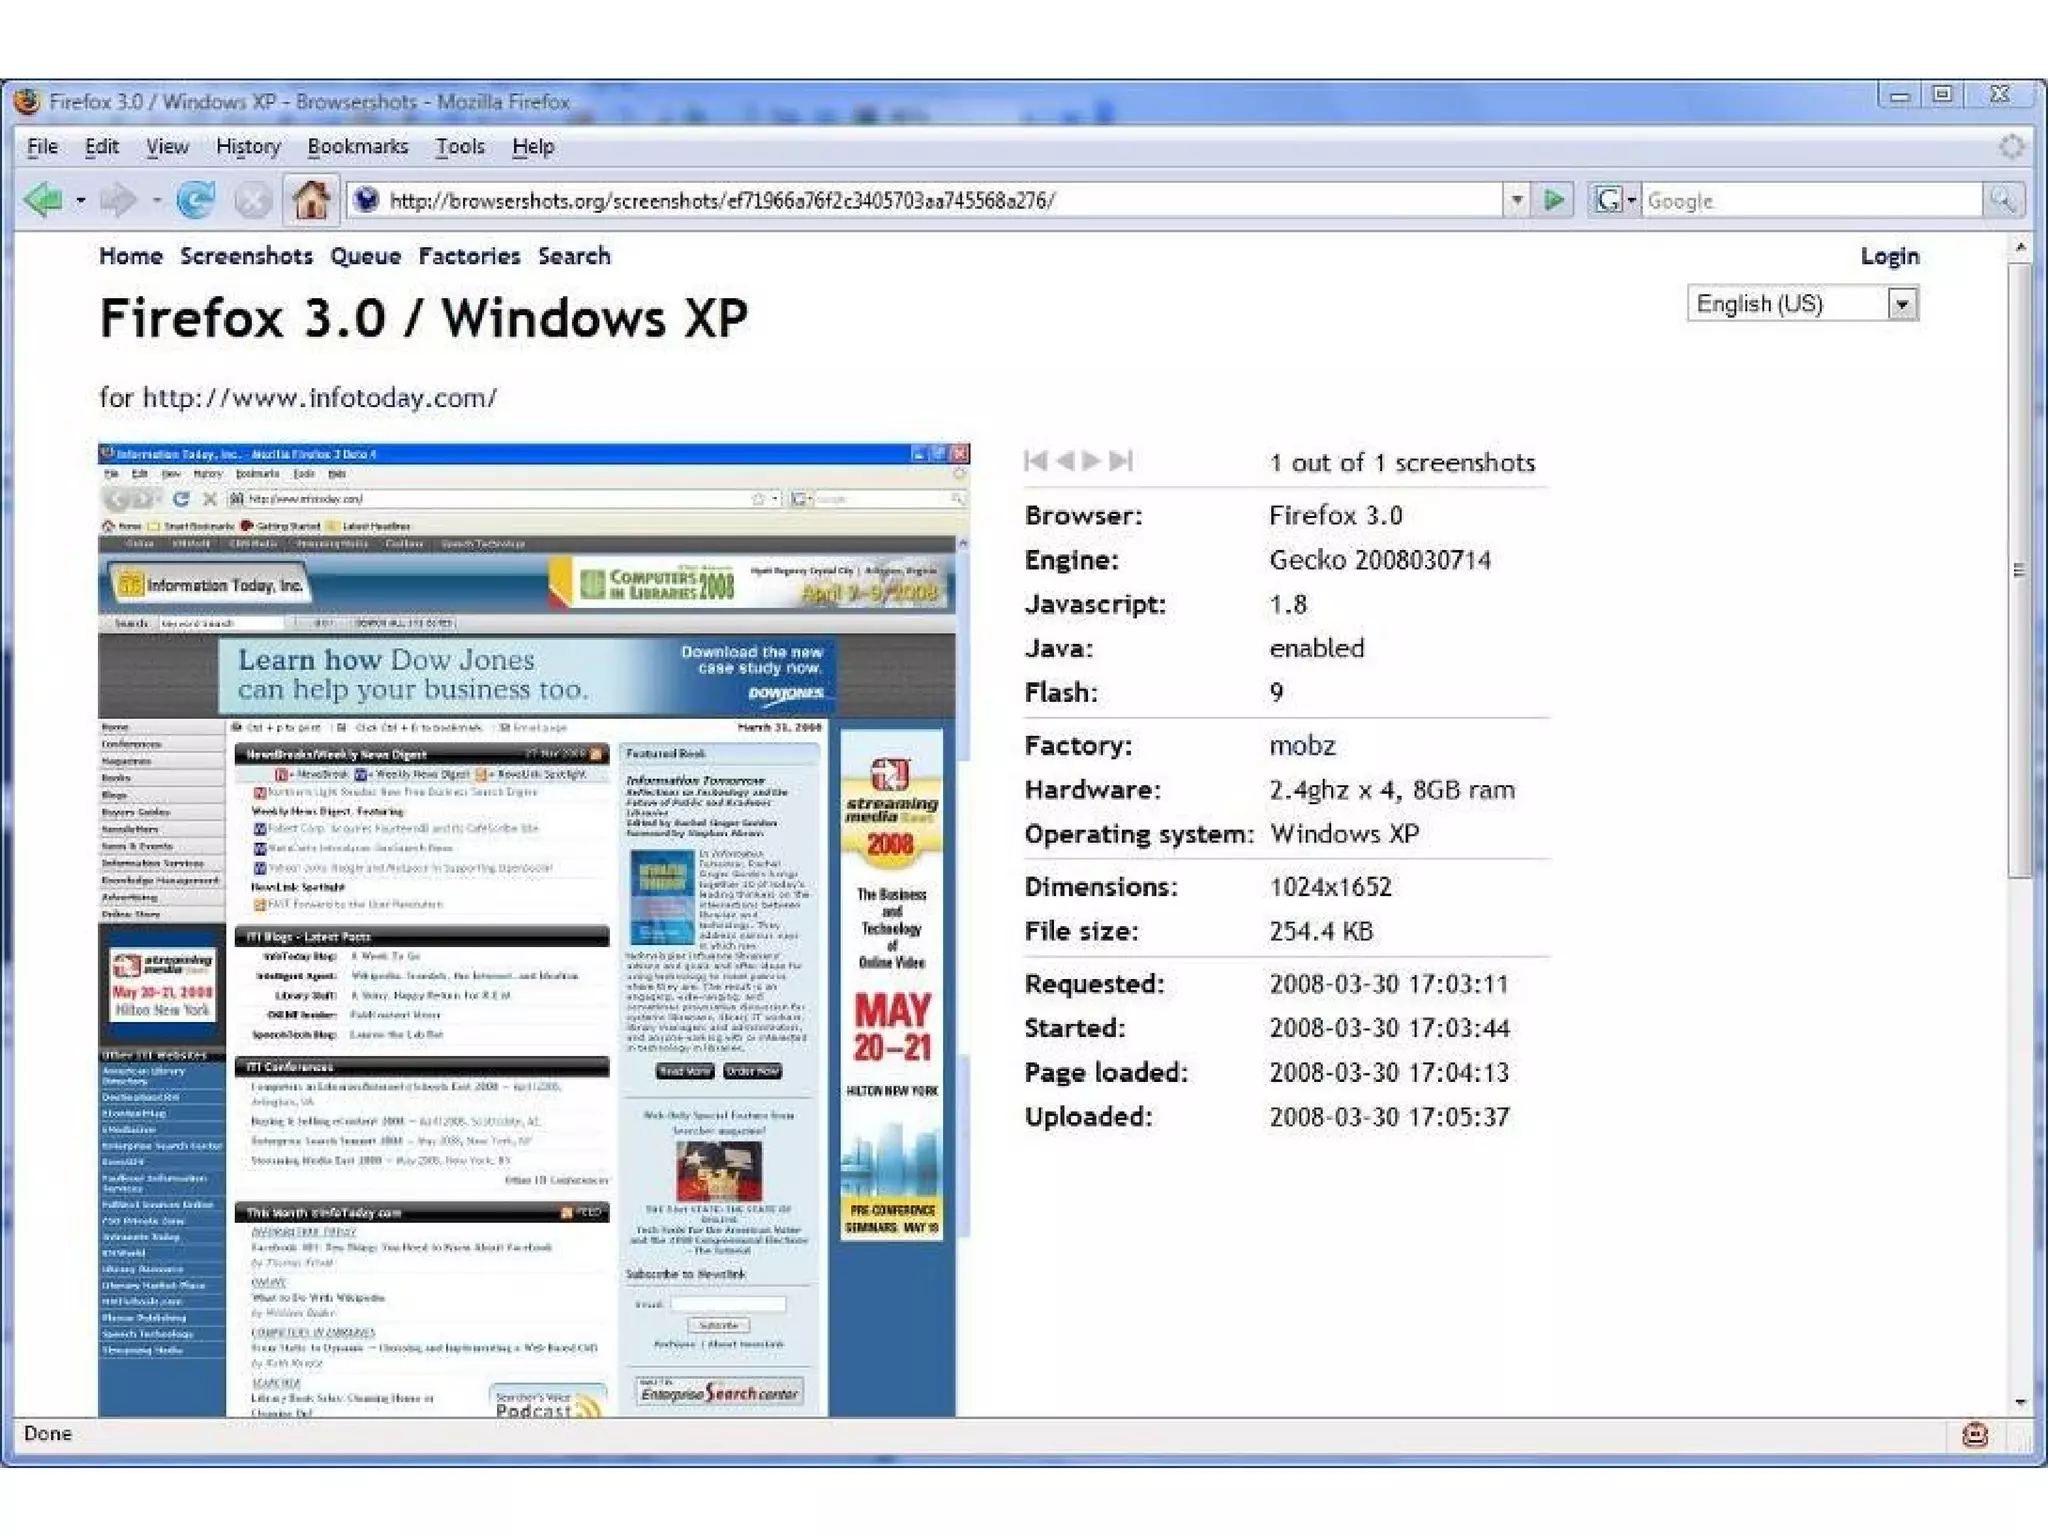The image size is (2048, 1536).
Task: Open the Tools menu
Action: click(459, 147)
